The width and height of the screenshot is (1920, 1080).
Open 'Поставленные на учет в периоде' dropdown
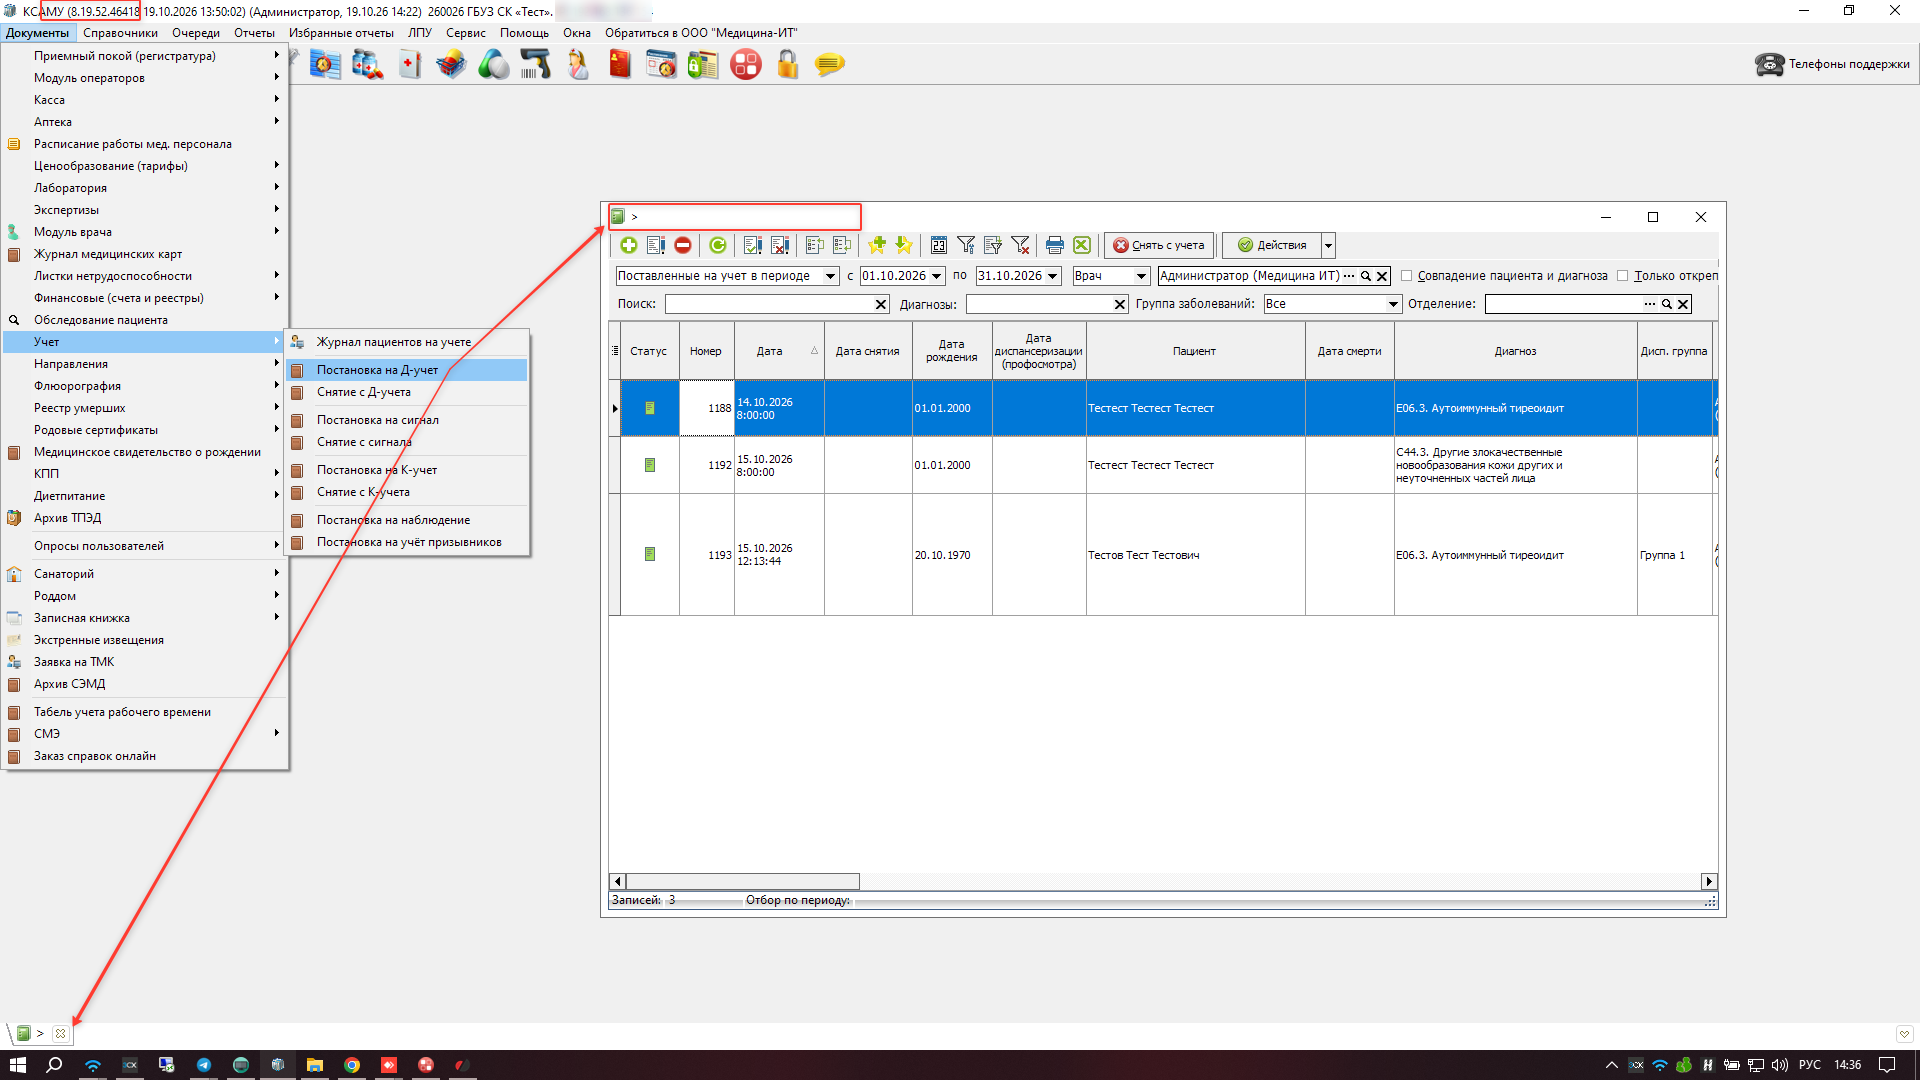830,276
